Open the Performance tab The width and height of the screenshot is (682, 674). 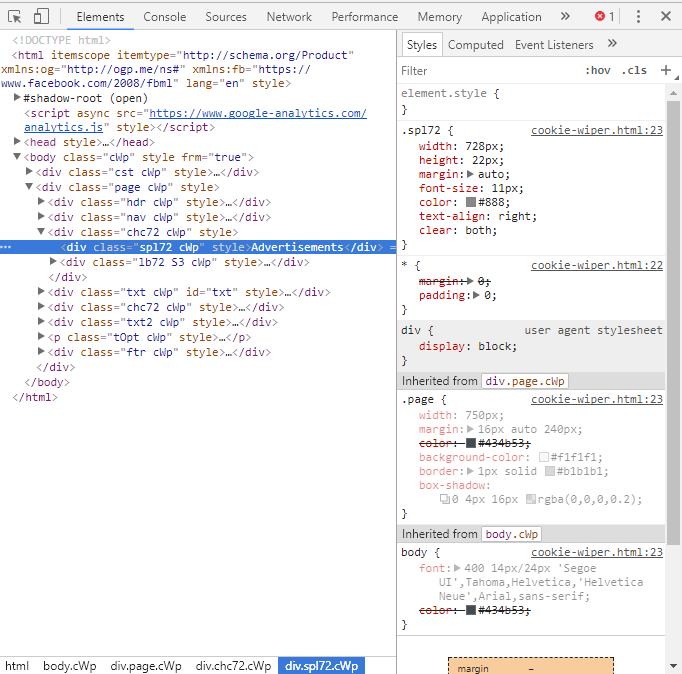coord(364,17)
